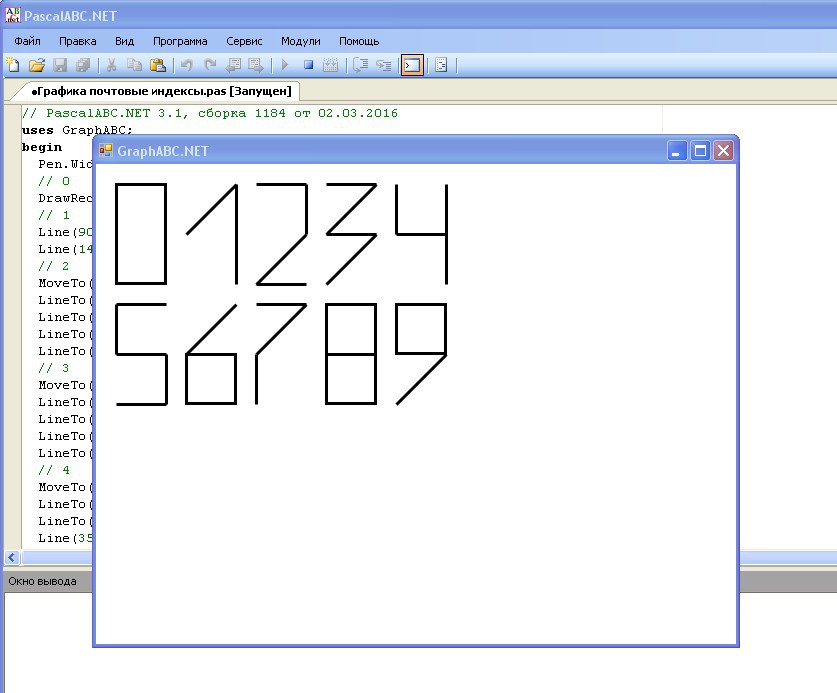
Task: Open the Файл menu
Action: pyautogui.click(x=27, y=41)
